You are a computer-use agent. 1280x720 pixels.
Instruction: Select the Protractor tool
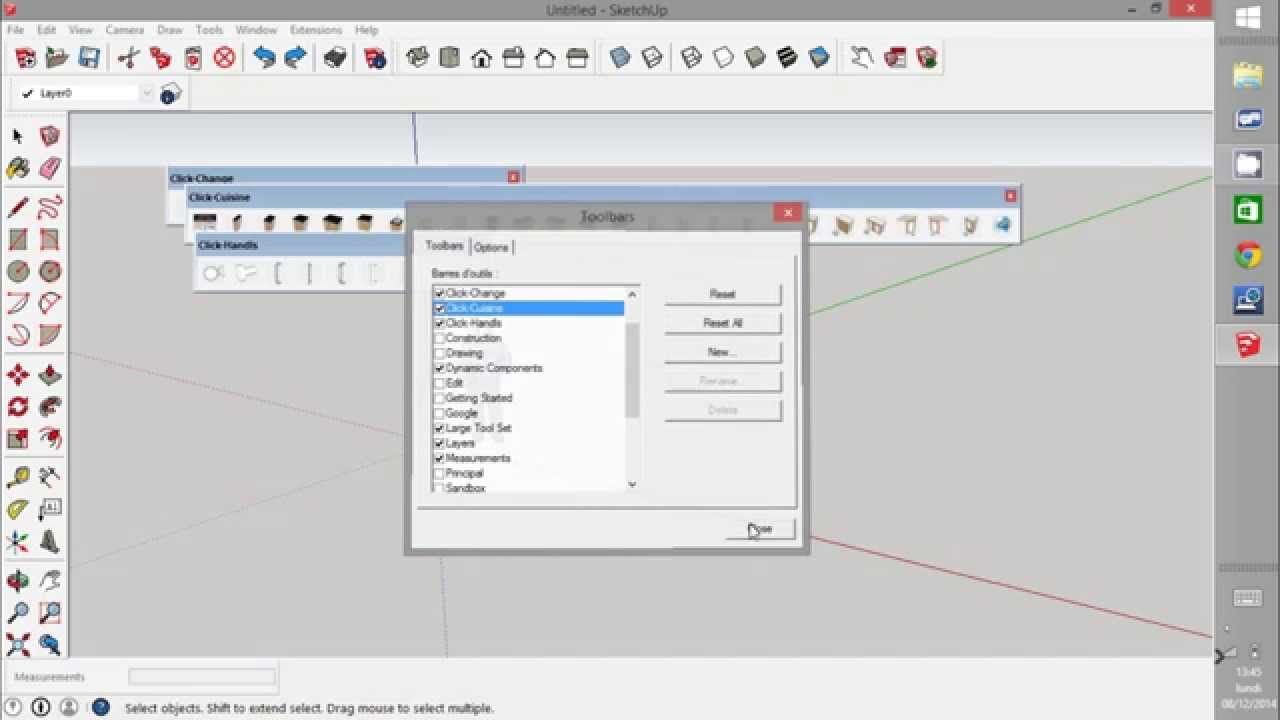pyautogui.click(x=18, y=510)
